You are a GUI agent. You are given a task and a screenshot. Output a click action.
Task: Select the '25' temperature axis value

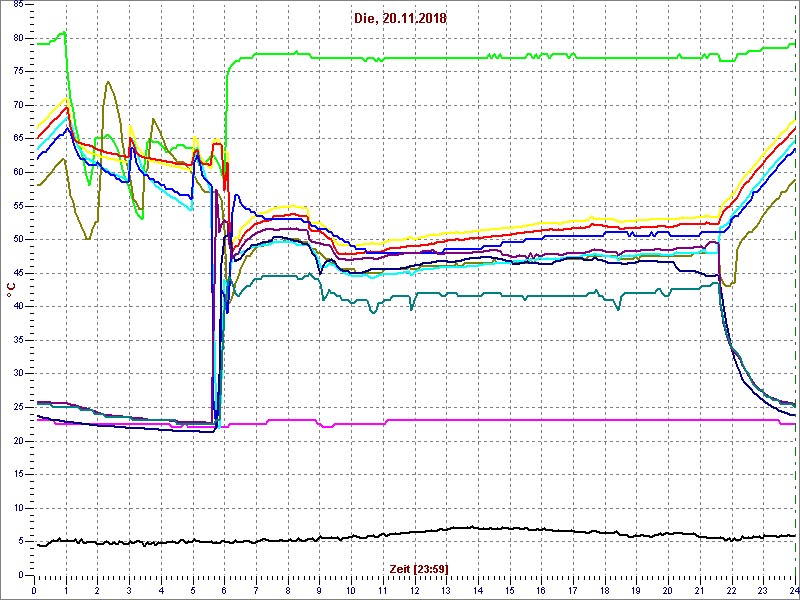tap(18, 407)
